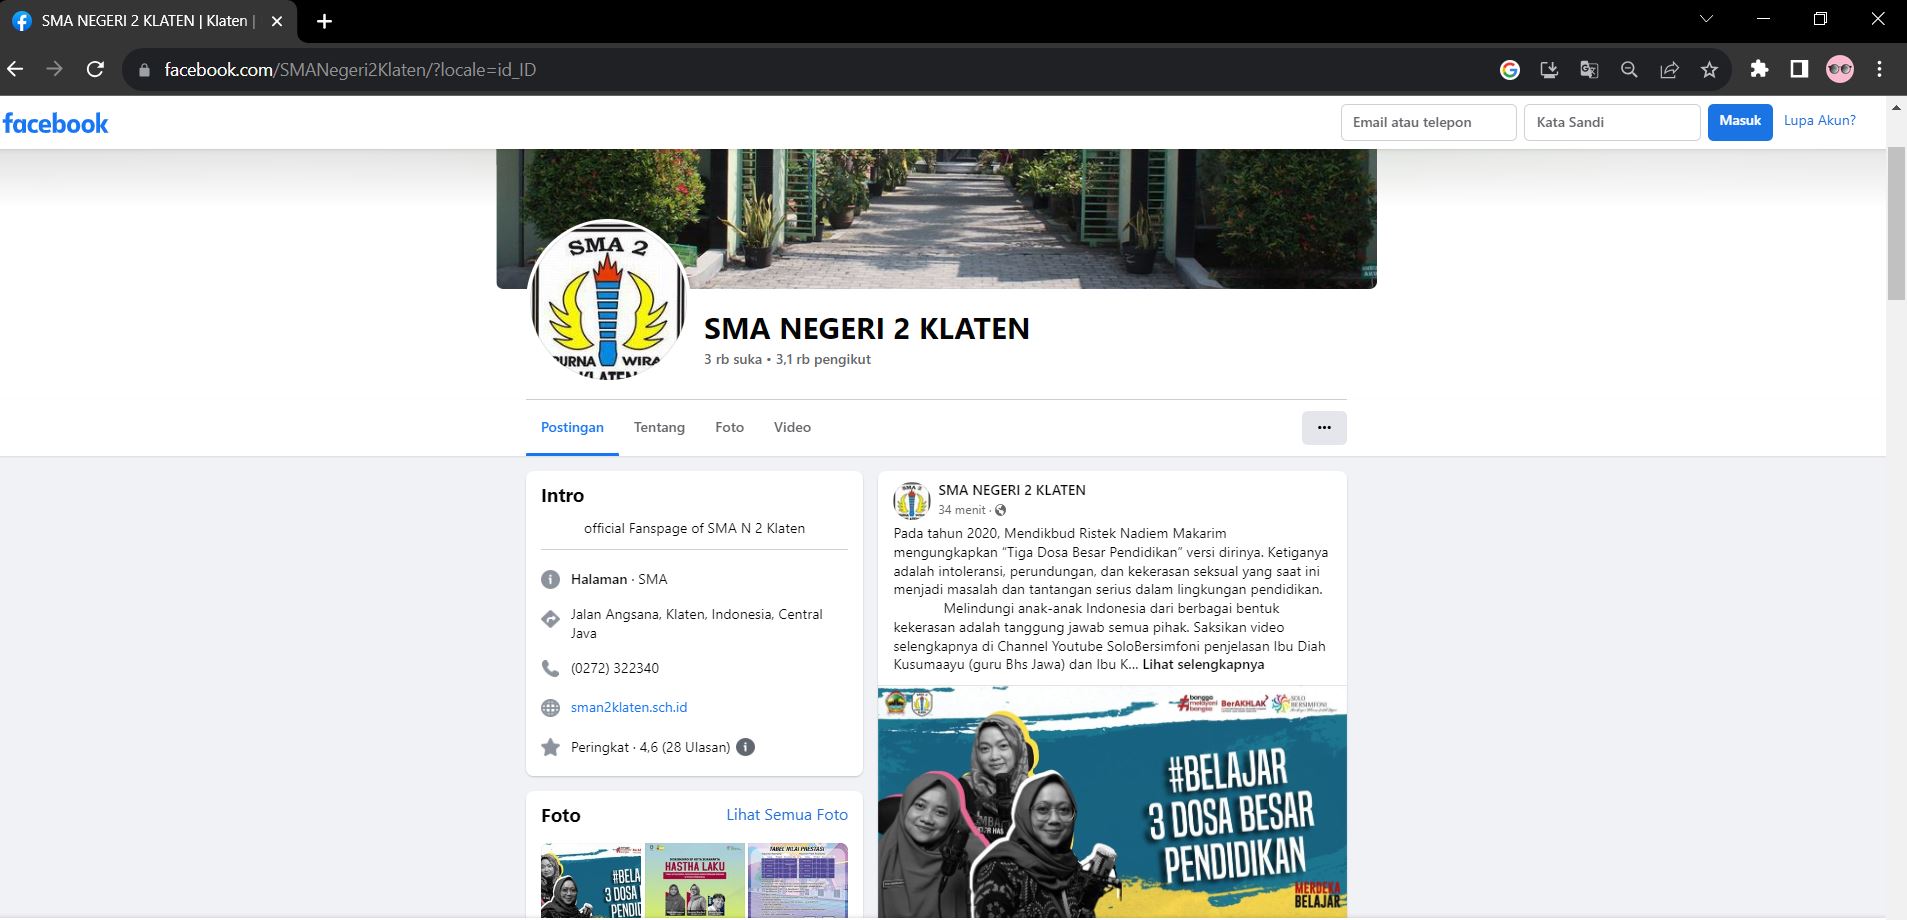Open the sman2klaten.sch.id website link

pyautogui.click(x=629, y=708)
